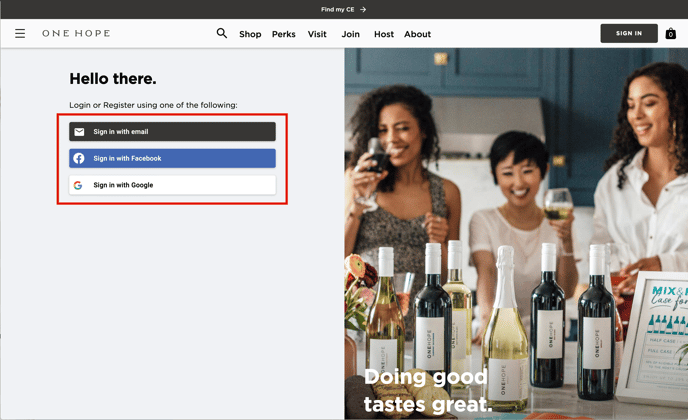Open the Shop menu

pyautogui.click(x=250, y=34)
